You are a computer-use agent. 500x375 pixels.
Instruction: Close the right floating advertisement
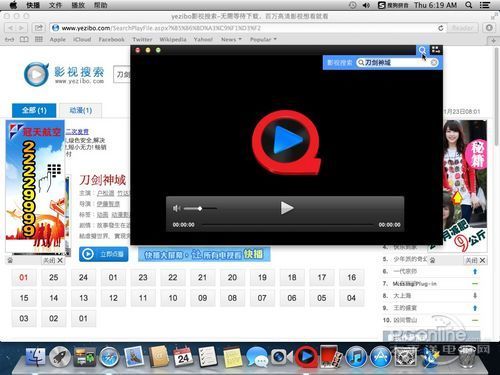[476, 260]
